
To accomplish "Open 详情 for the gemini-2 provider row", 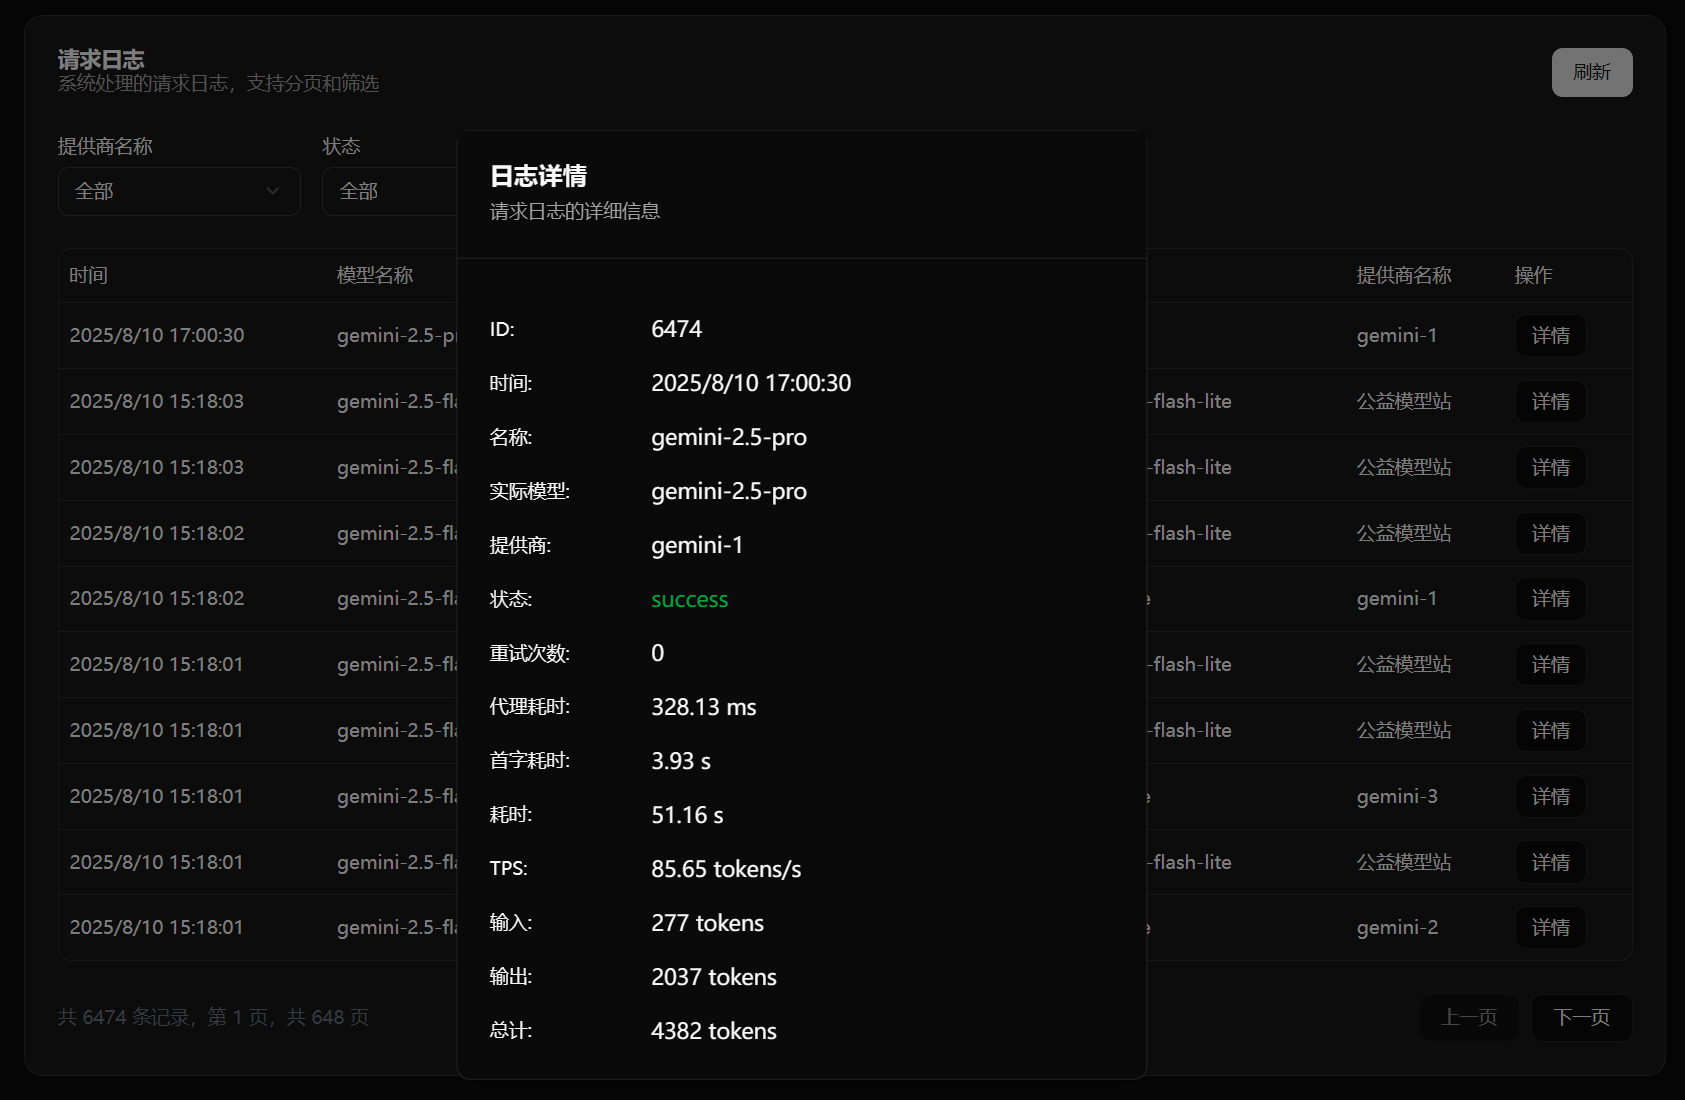I will 1550,928.
